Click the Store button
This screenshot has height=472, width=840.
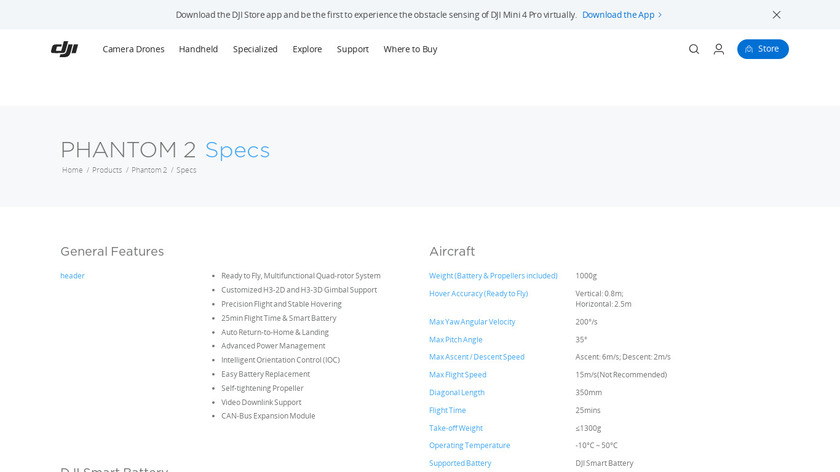tap(762, 49)
